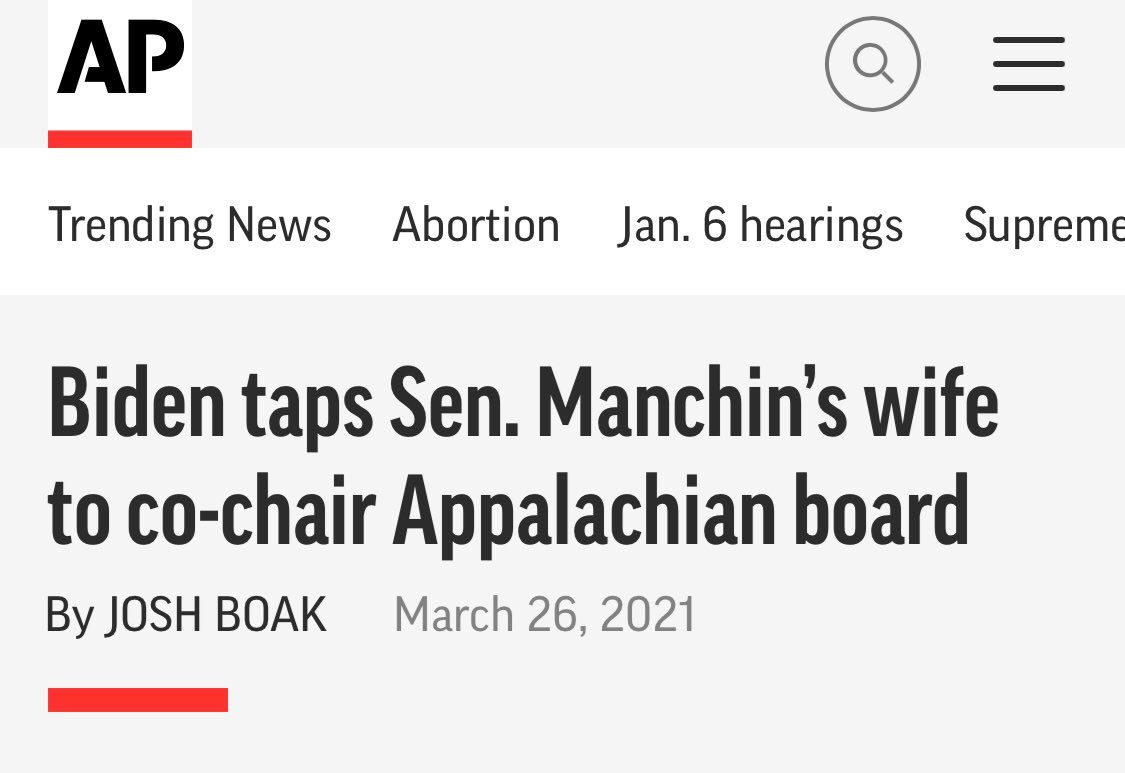Click the March 26, 2021 date
This screenshot has width=1125, height=773.
tap(545, 614)
